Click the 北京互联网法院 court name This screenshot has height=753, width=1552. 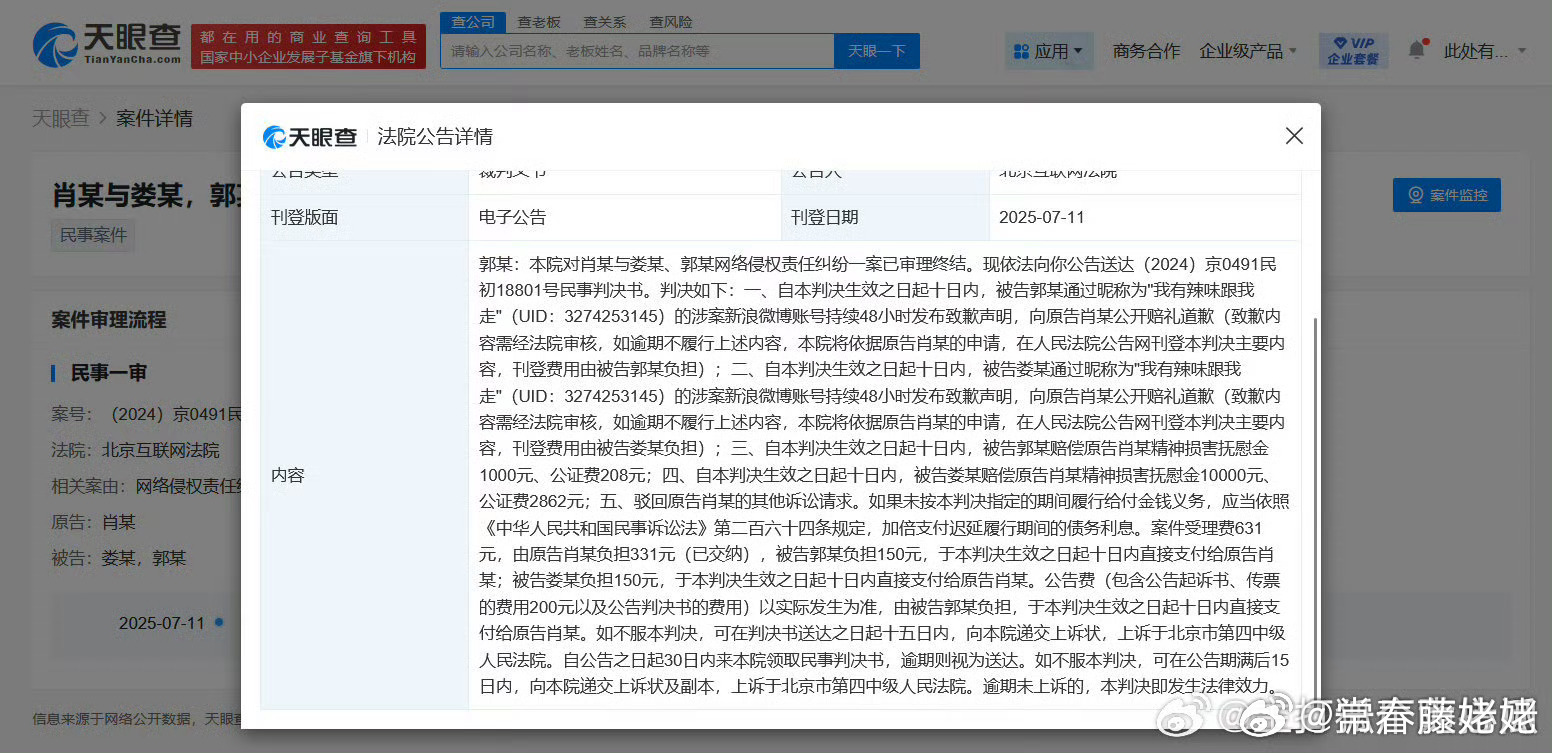tap(160, 450)
